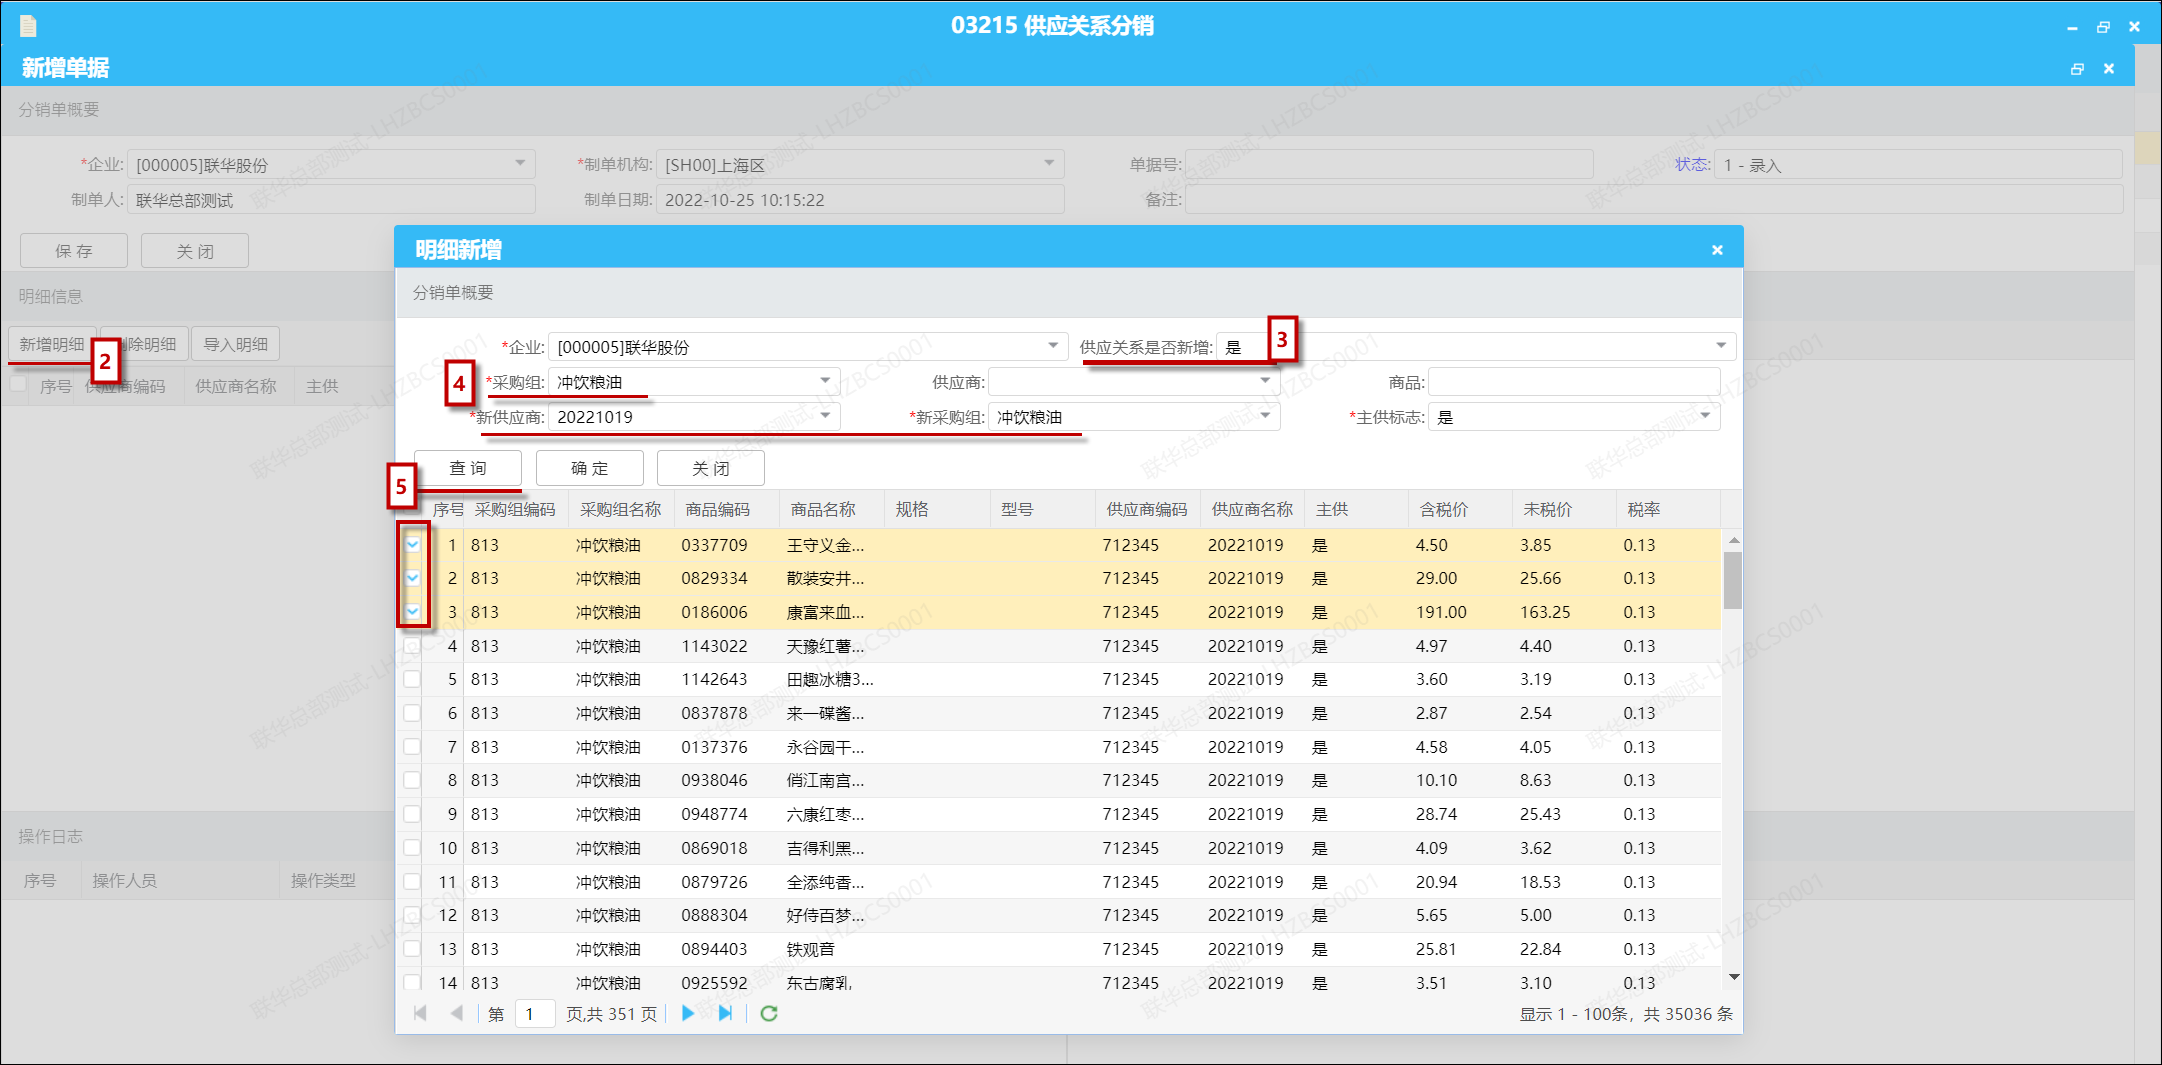Uncheck row 3 checkbox 康富来血
The width and height of the screenshot is (2162, 1065).
click(413, 612)
